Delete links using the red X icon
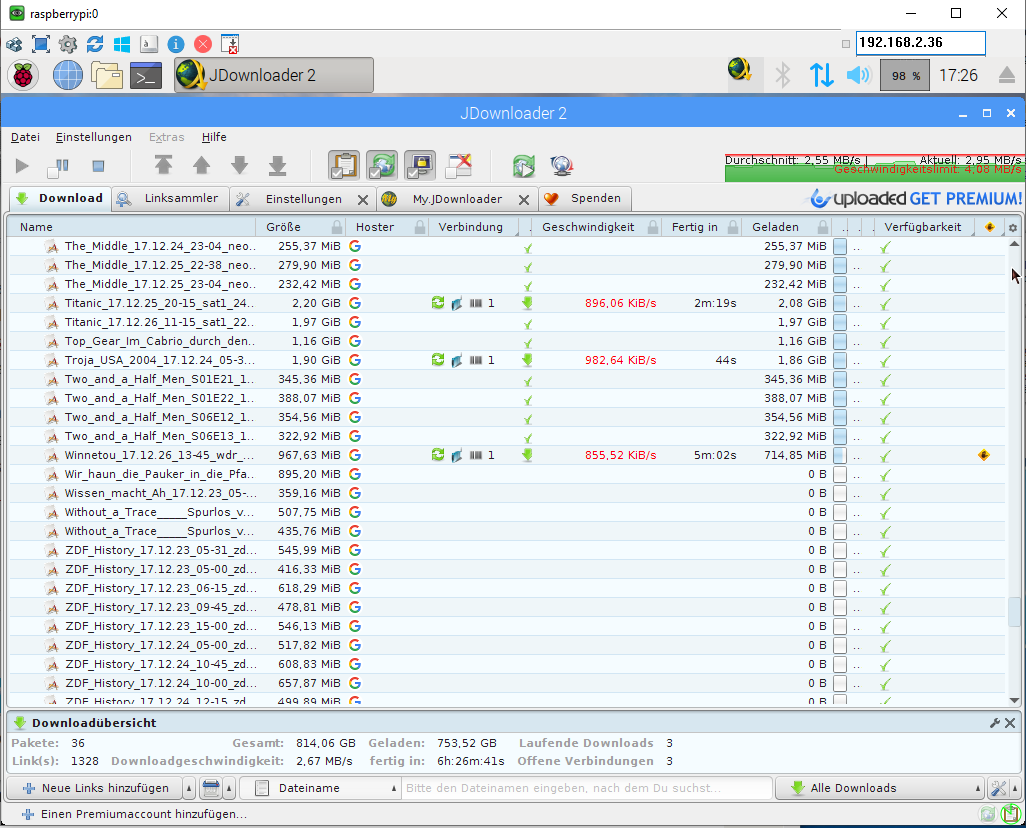The width and height of the screenshot is (1026, 828). point(459,166)
